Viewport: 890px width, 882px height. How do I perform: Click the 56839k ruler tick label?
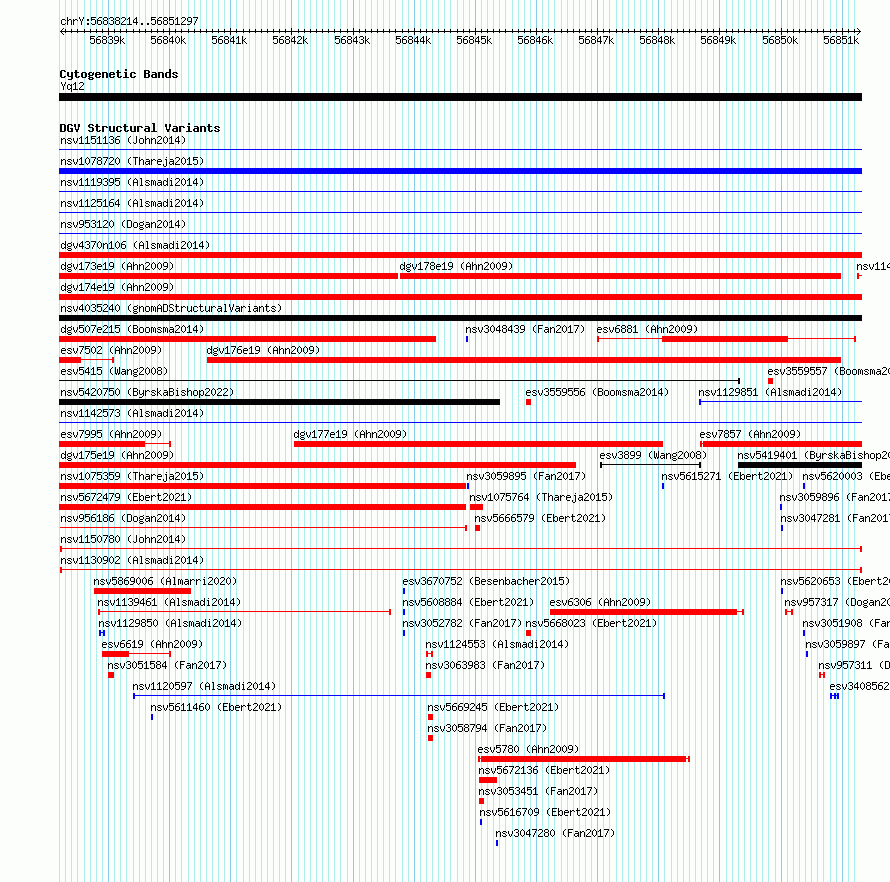107,40
